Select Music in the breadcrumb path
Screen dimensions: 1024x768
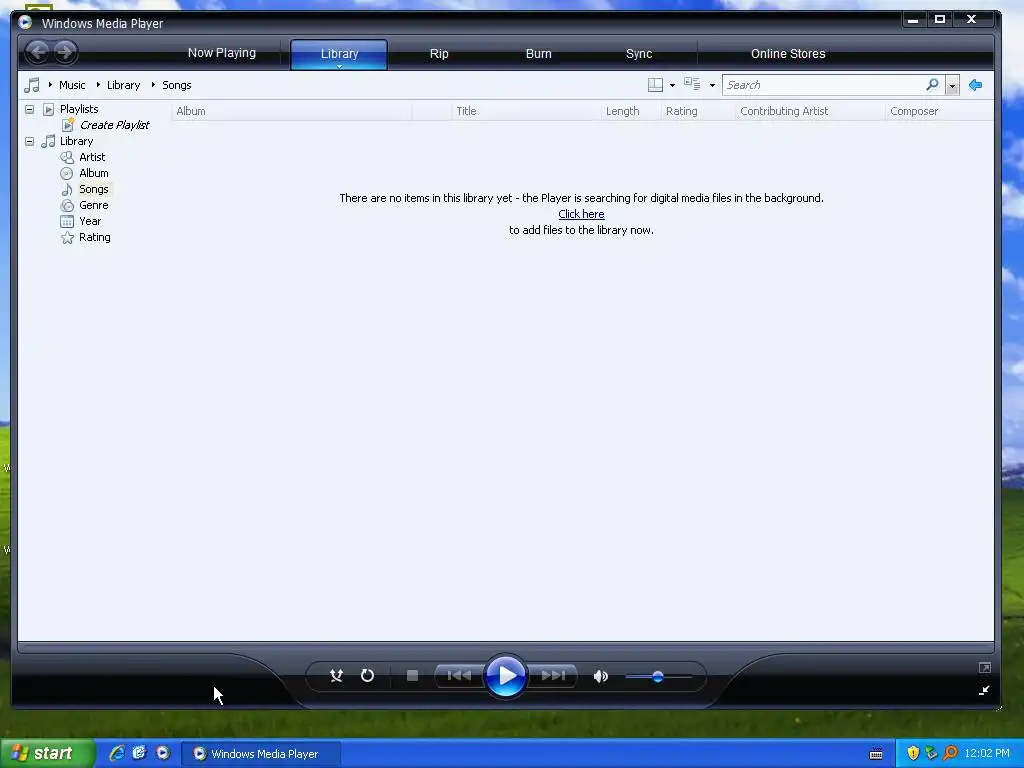(72, 85)
